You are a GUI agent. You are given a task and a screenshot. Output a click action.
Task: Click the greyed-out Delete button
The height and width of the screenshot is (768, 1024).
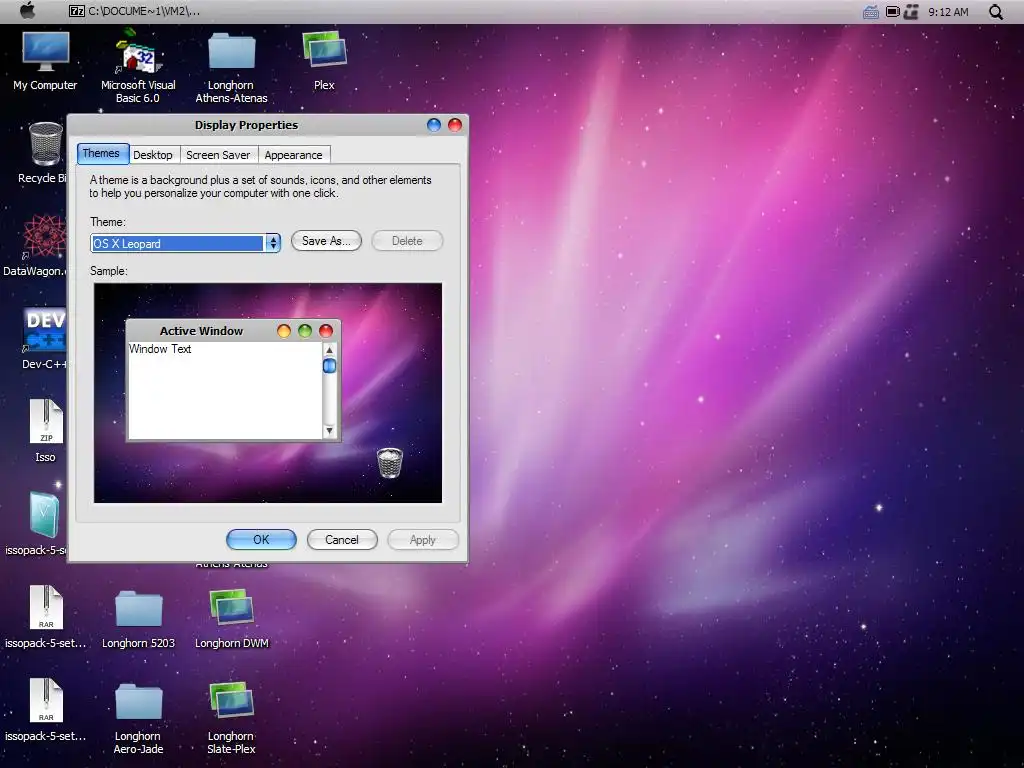point(407,241)
